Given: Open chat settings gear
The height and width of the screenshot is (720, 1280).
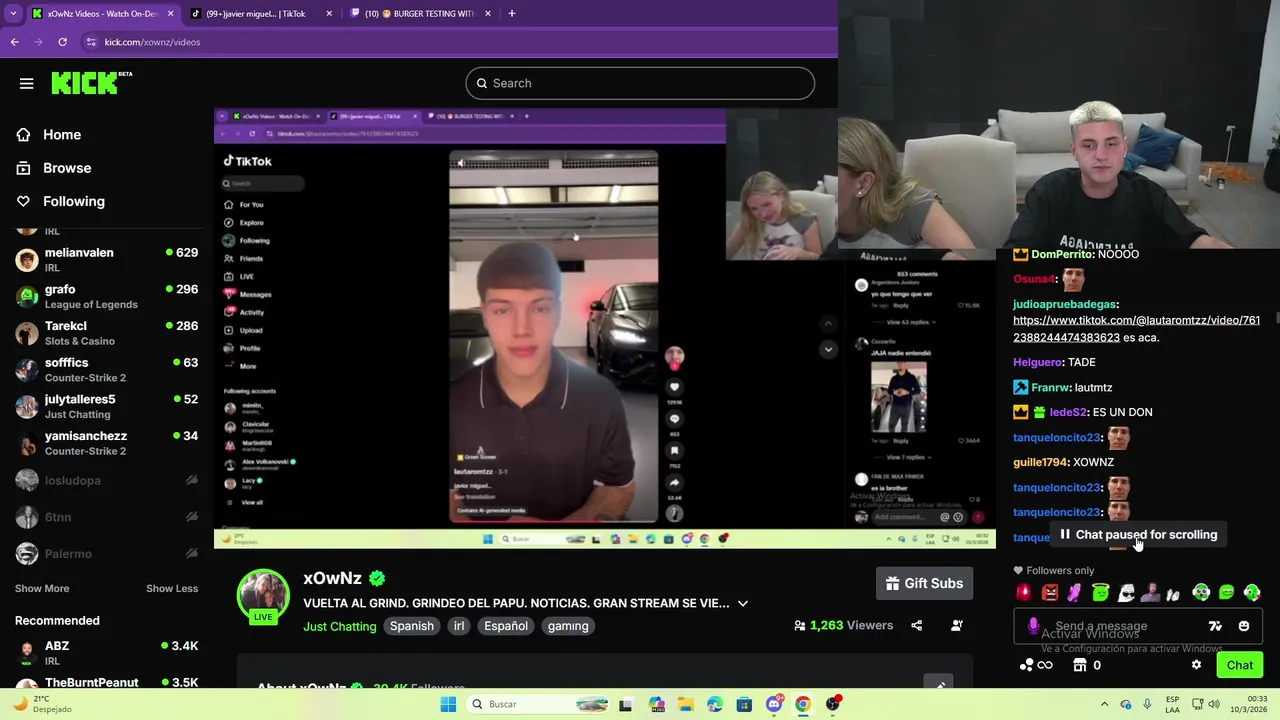Looking at the screenshot, I should (1196, 665).
